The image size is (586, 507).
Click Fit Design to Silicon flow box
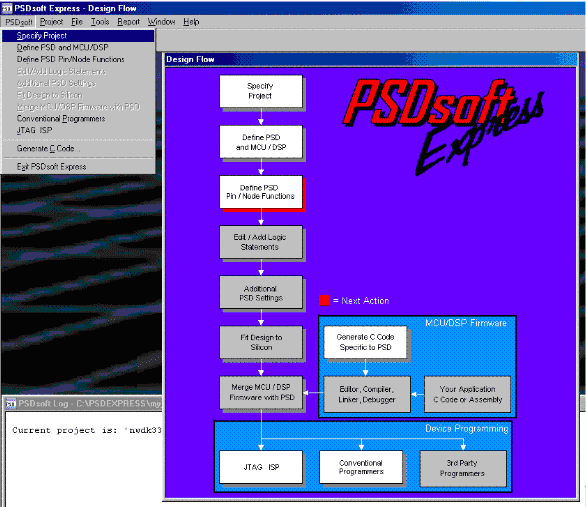(x=261, y=342)
